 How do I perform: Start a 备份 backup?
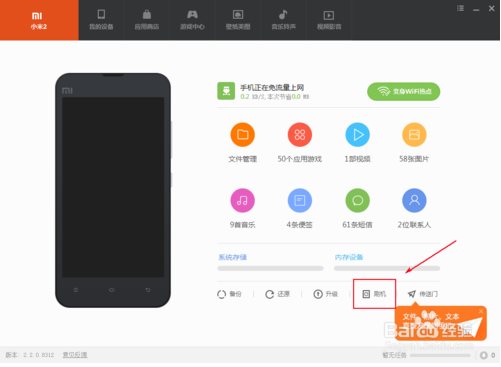click(229, 294)
